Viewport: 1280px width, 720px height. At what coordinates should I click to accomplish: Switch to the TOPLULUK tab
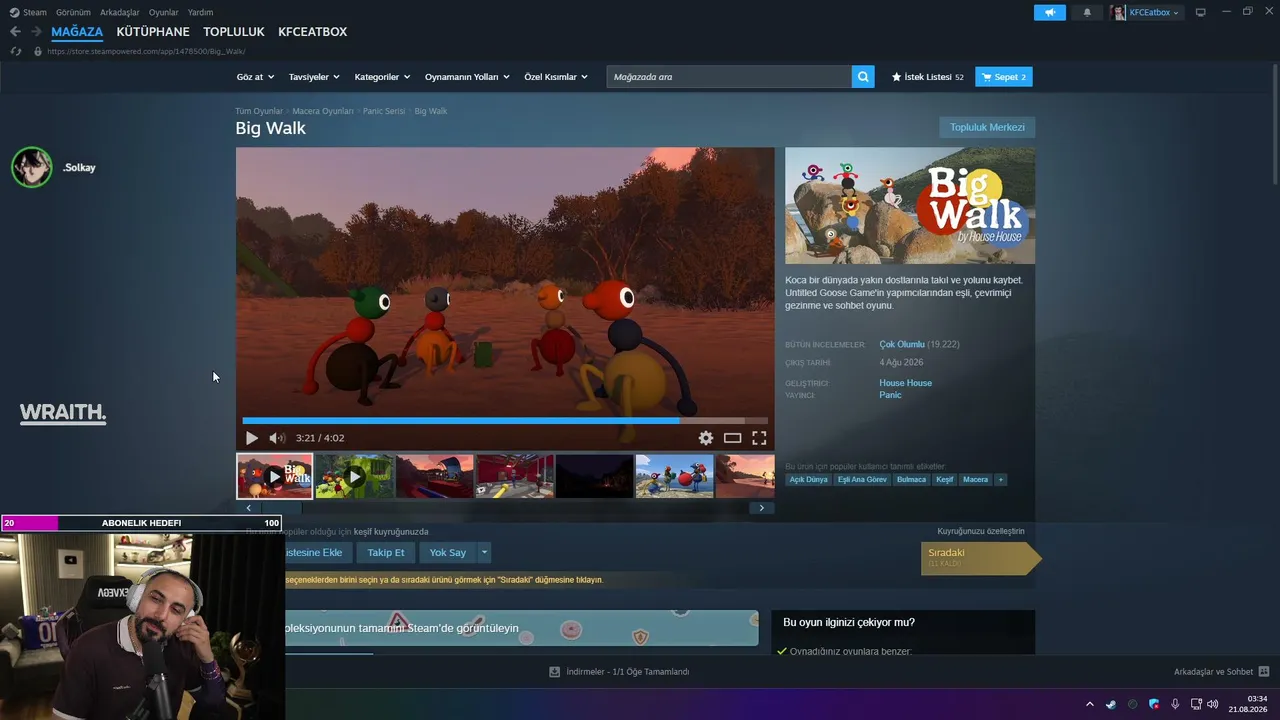click(x=234, y=32)
